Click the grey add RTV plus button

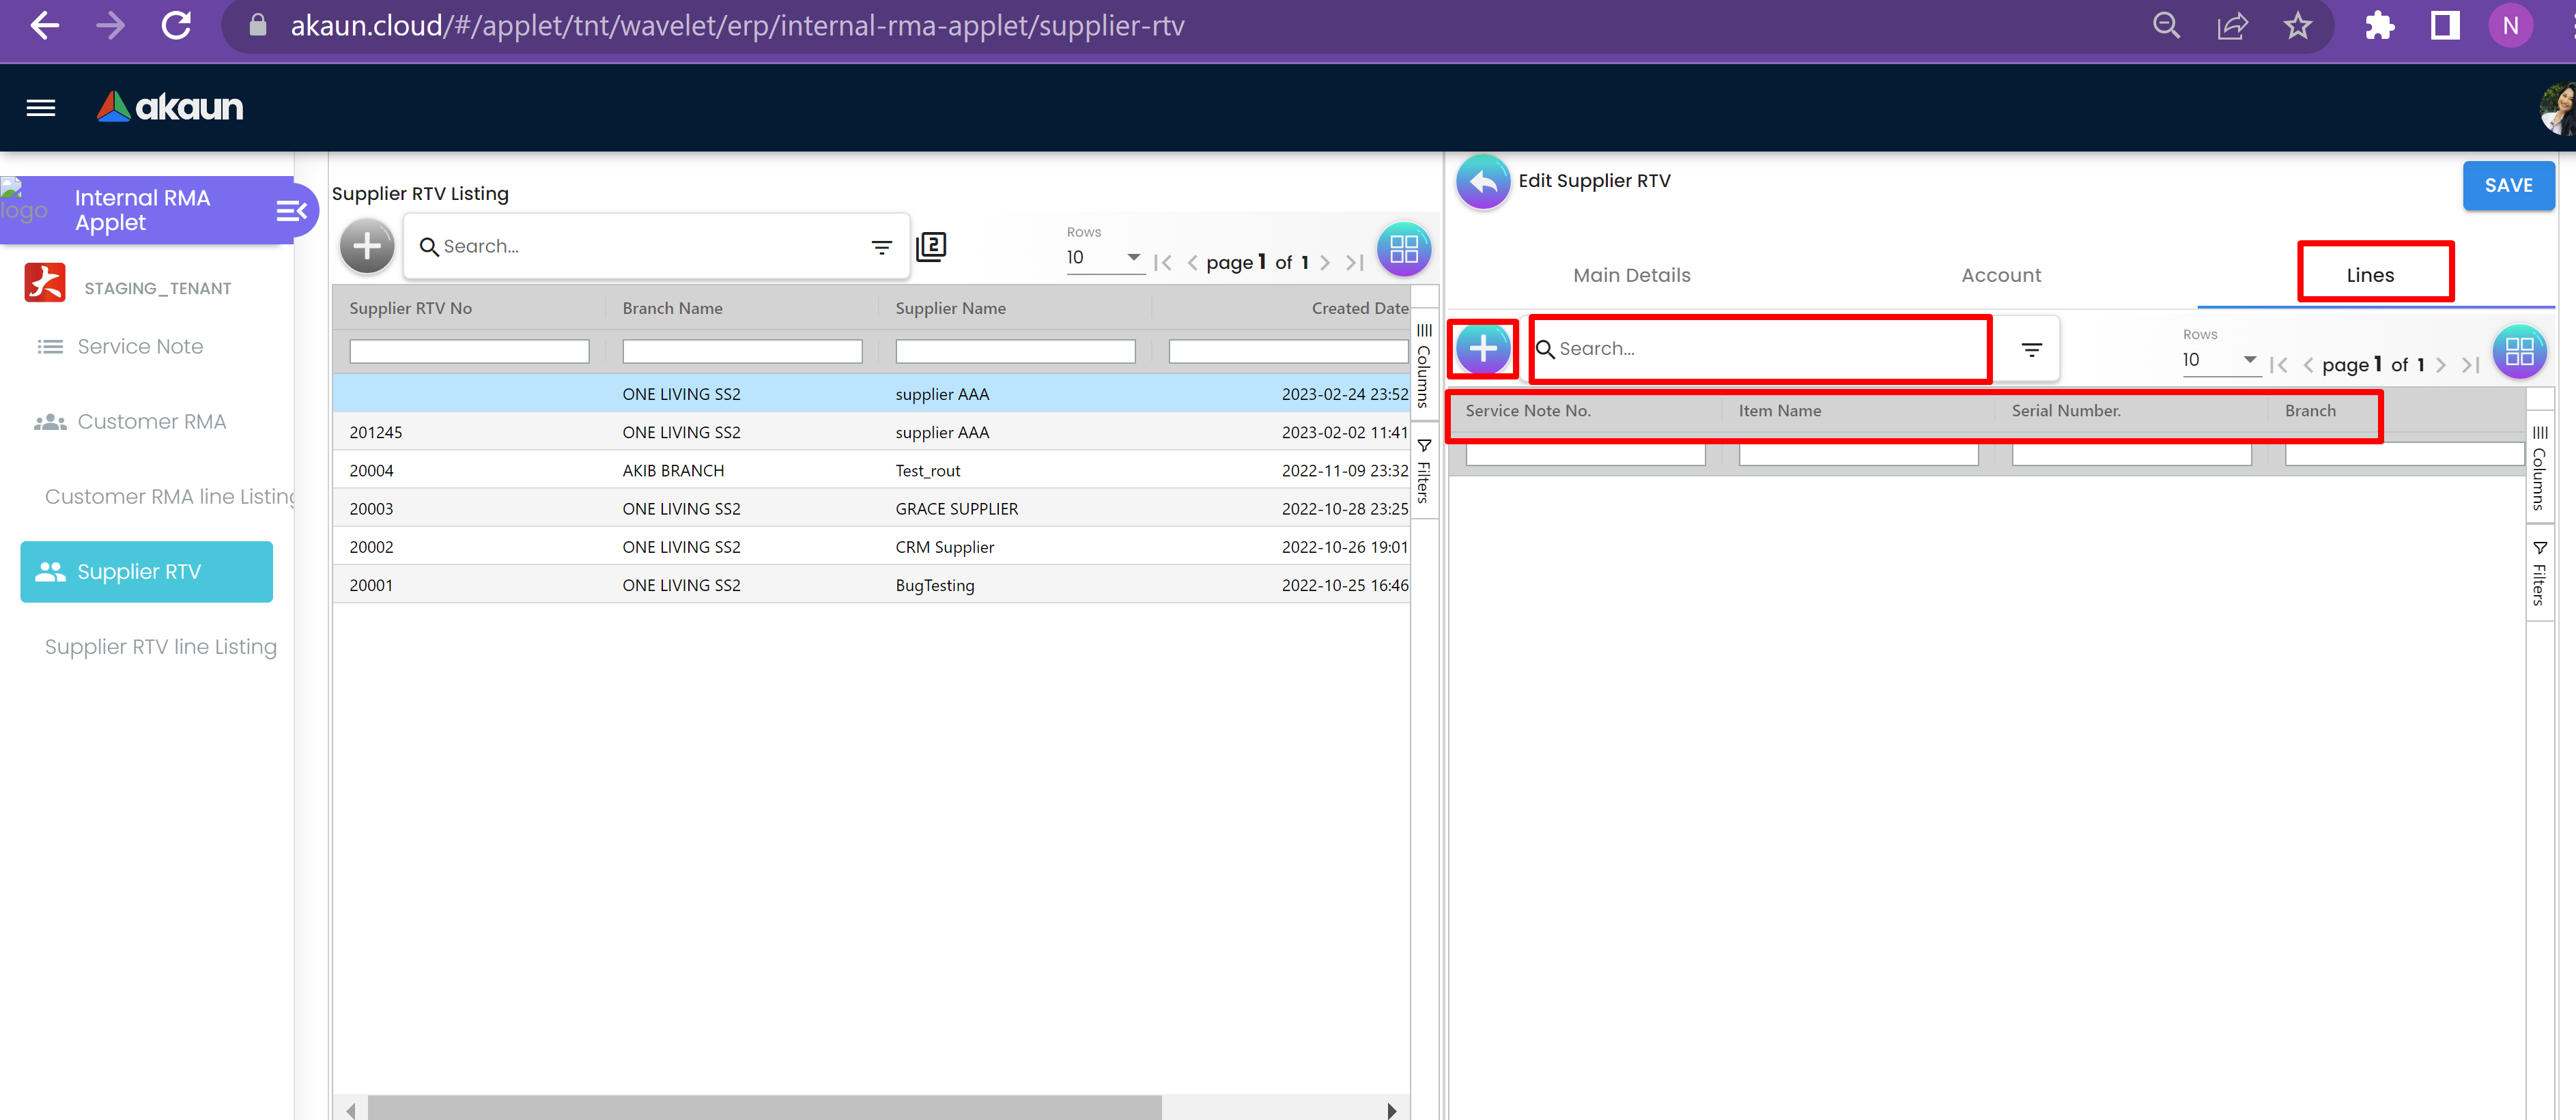point(367,246)
